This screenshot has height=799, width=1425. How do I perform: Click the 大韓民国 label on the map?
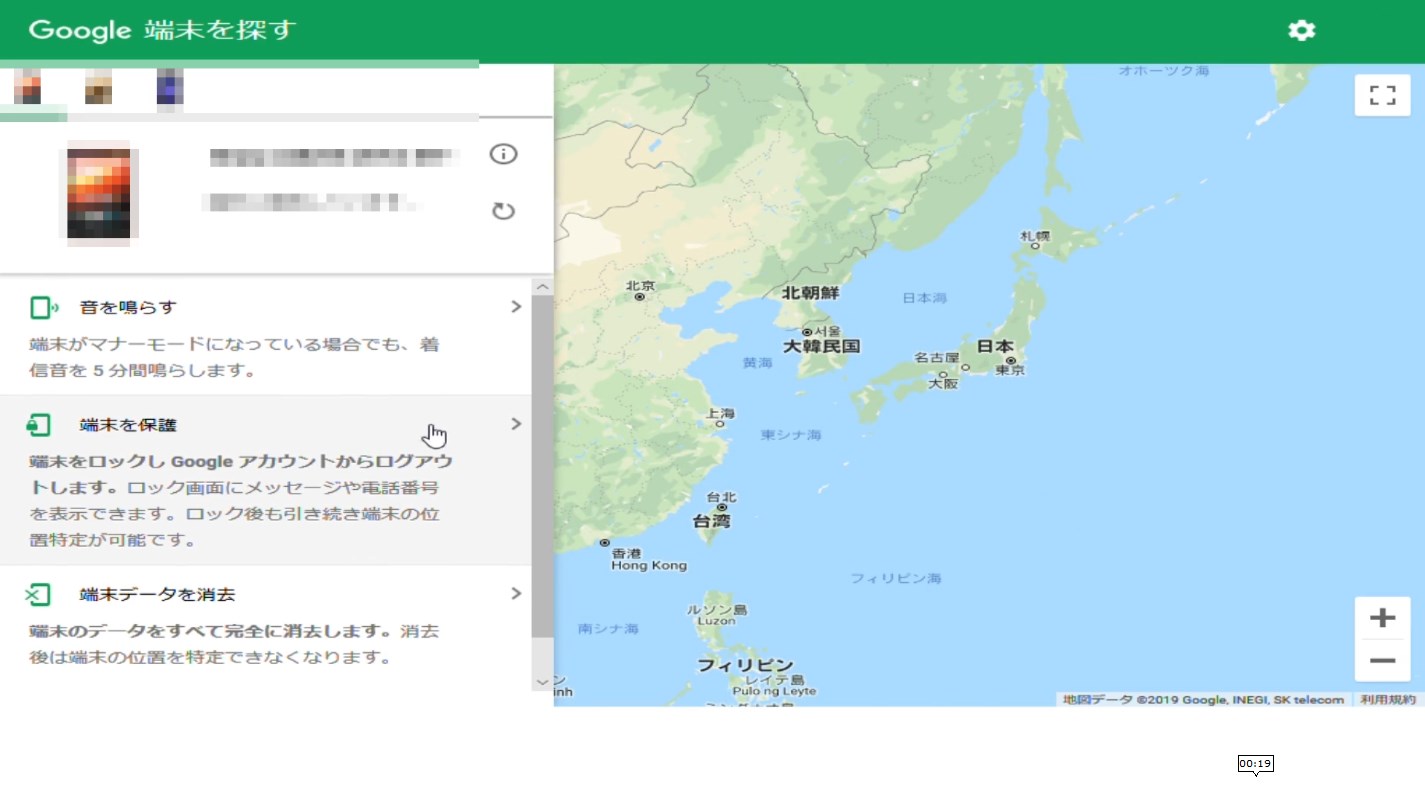tap(821, 347)
